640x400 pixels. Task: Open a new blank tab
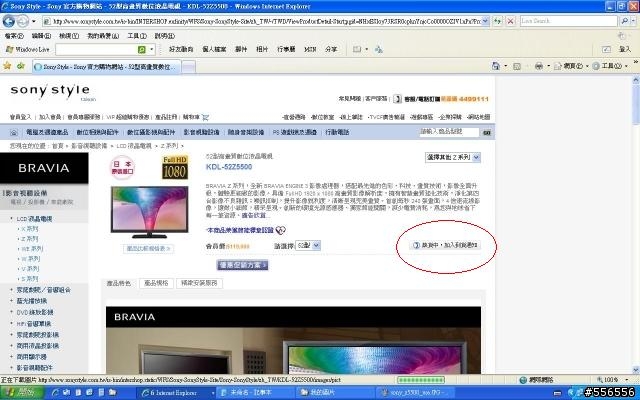pos(188,67)
